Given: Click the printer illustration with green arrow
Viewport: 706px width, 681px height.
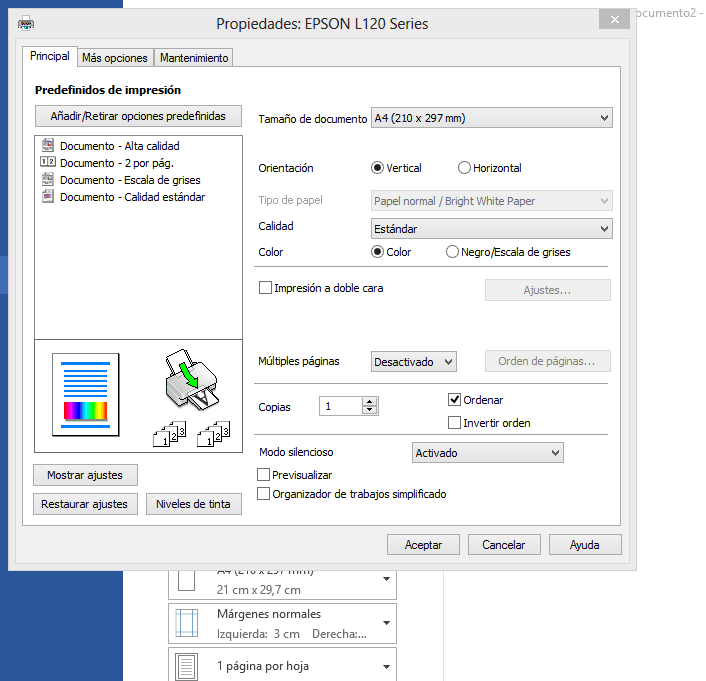Looking at the screenshot, I should coord(188,378).
